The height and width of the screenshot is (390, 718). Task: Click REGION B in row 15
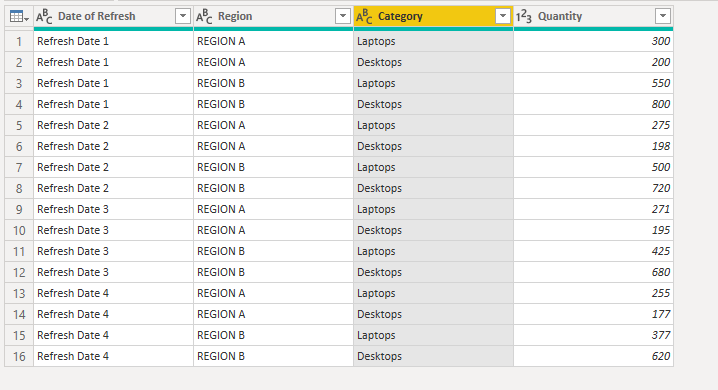tap(221, 336)
